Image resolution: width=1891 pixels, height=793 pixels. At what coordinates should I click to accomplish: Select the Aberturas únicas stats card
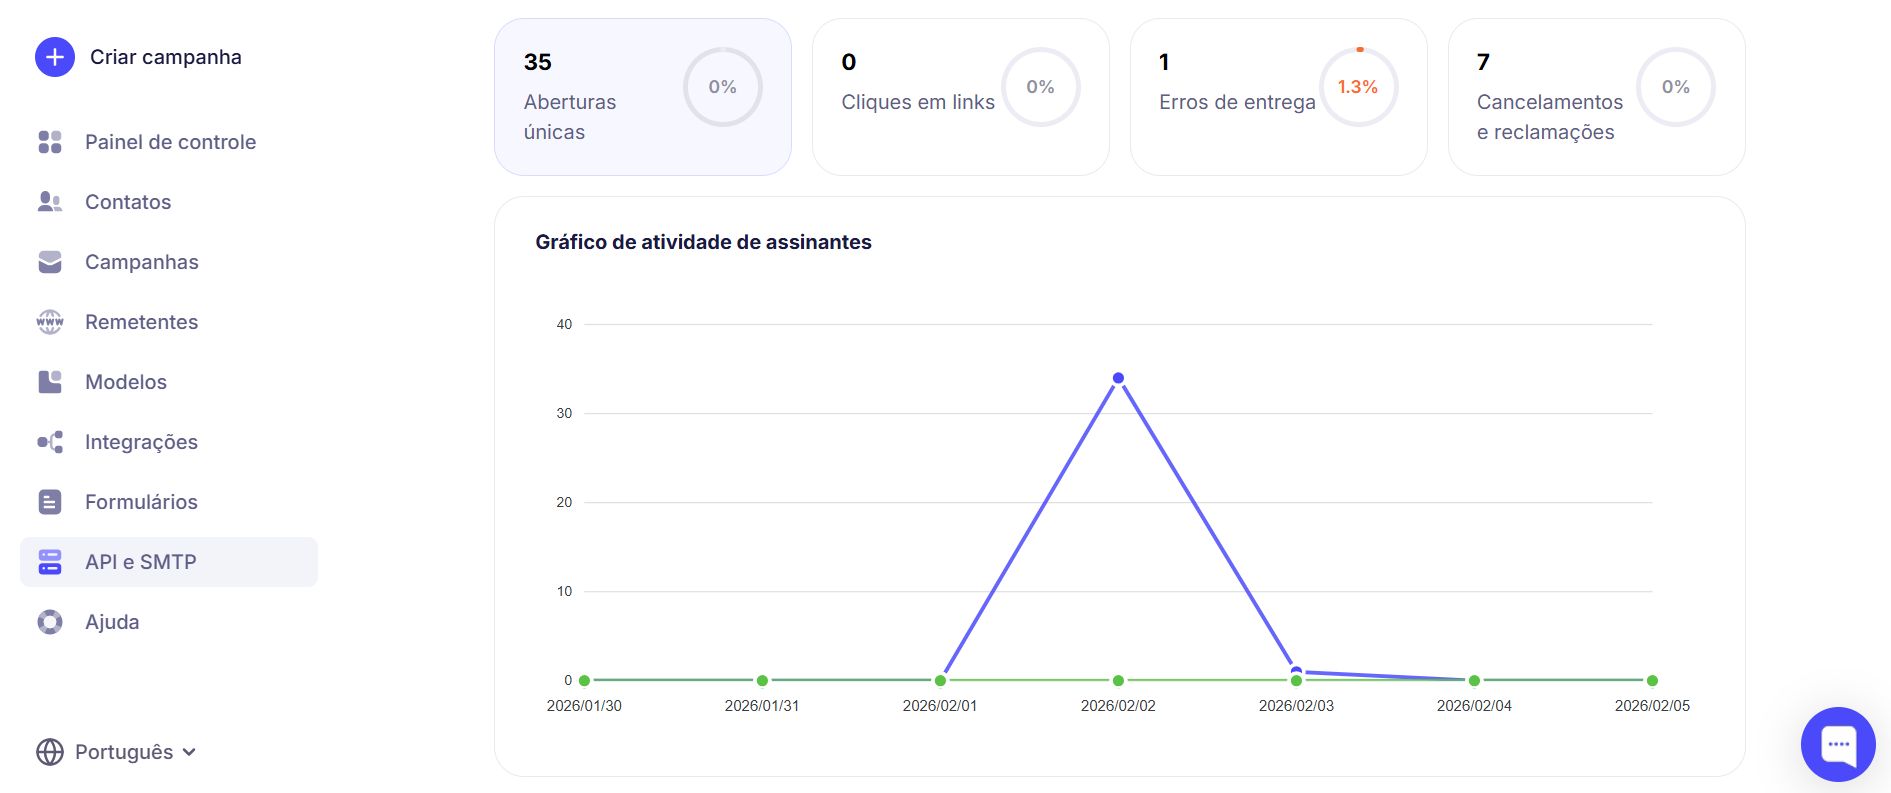click(x=642, y=97)
